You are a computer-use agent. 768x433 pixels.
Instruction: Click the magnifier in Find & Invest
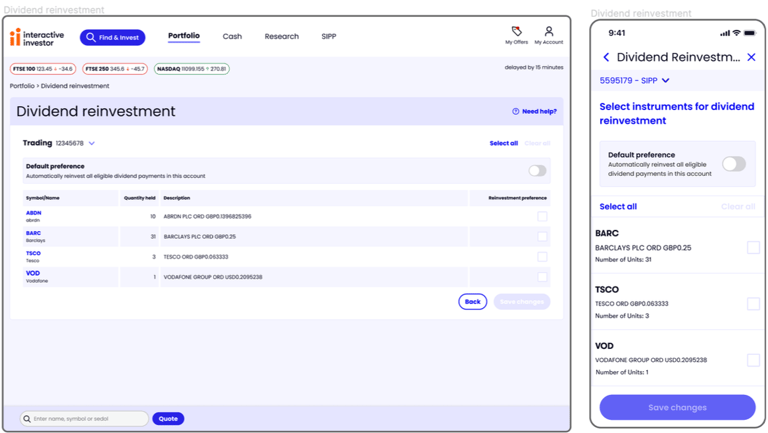pos(91,37)
